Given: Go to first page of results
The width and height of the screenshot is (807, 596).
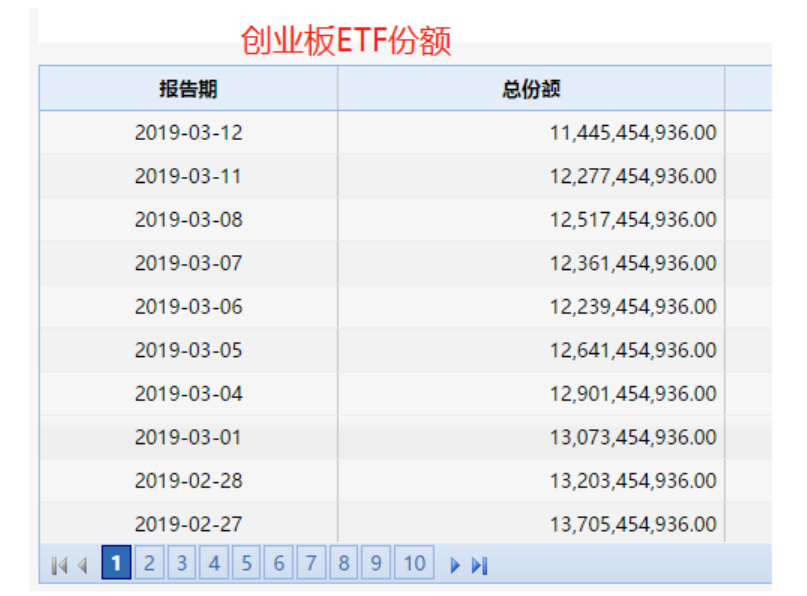Looking at the screenshot, I should tap(59, 565).
